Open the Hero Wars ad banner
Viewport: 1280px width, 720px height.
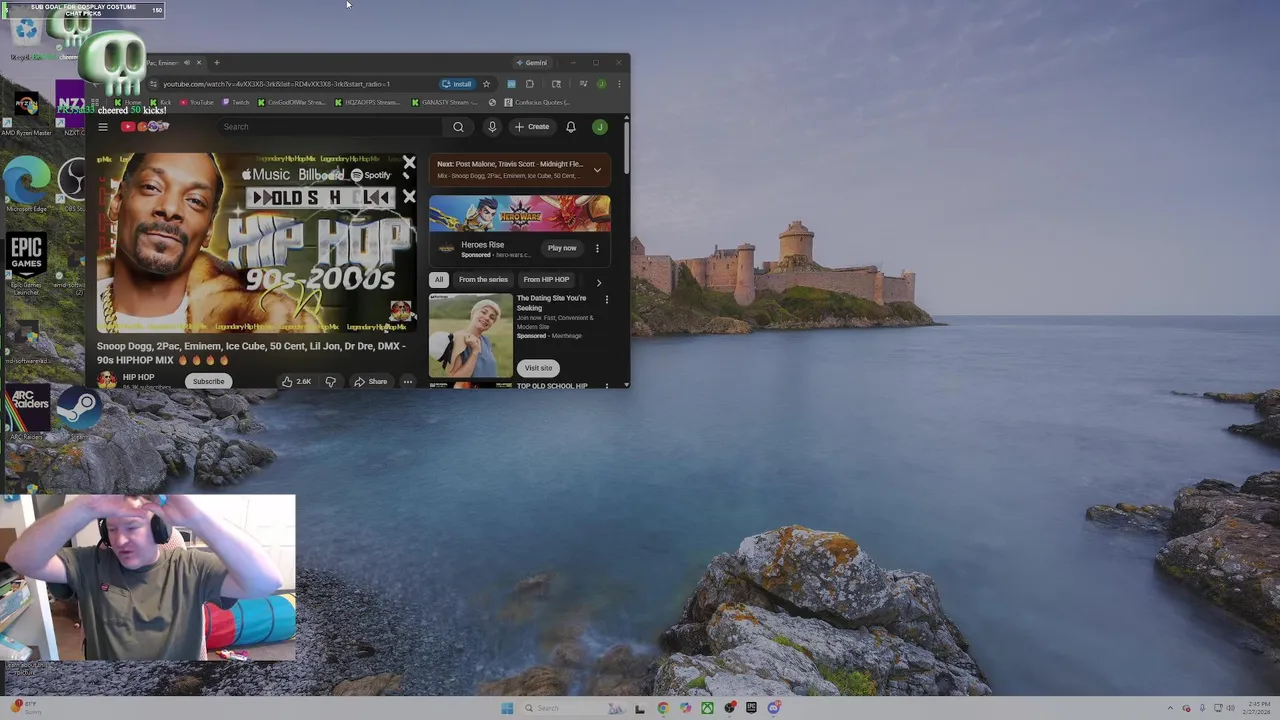tap(519, 213)
